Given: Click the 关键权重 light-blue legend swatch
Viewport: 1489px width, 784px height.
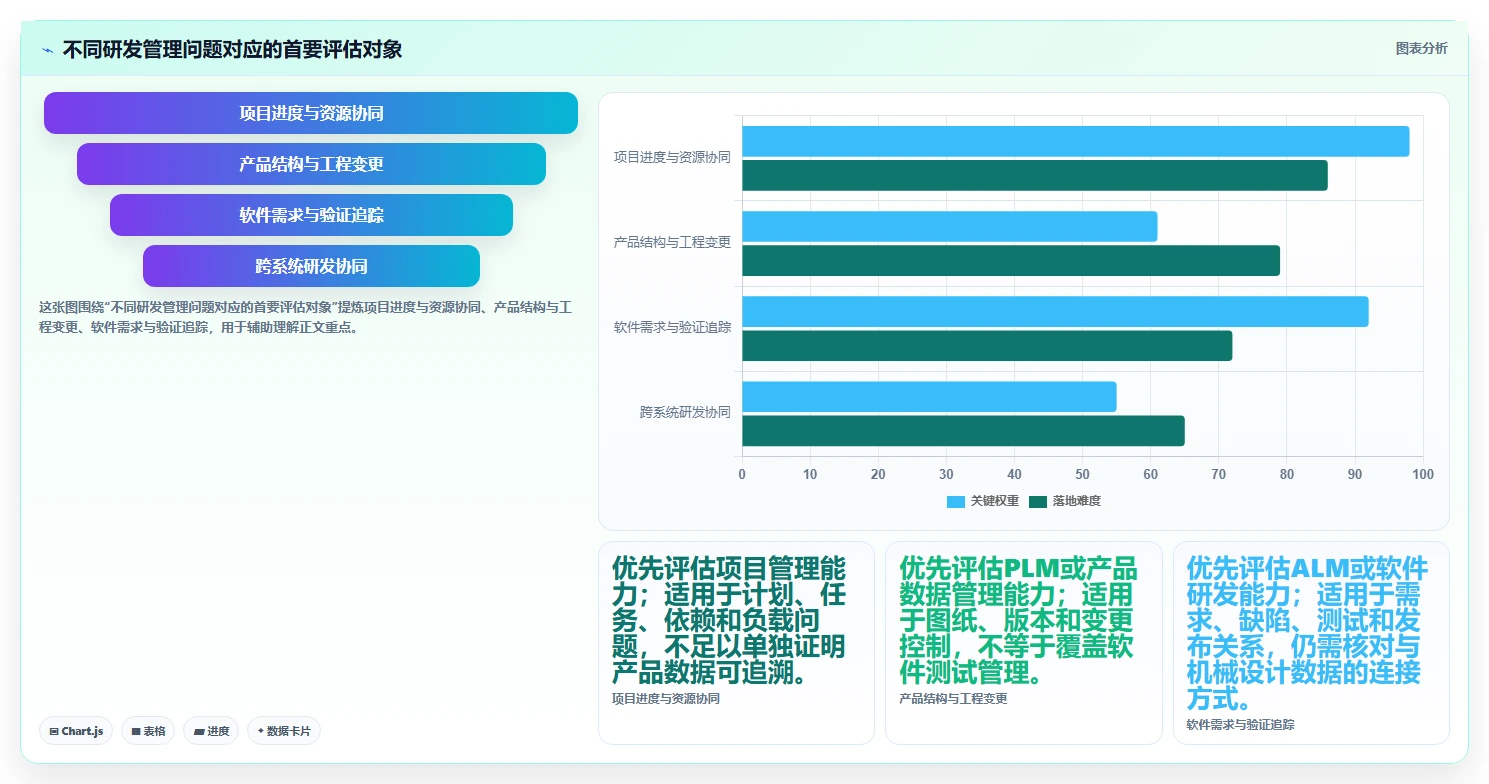Looking at the screenshot, I should (x=956, y=502).
